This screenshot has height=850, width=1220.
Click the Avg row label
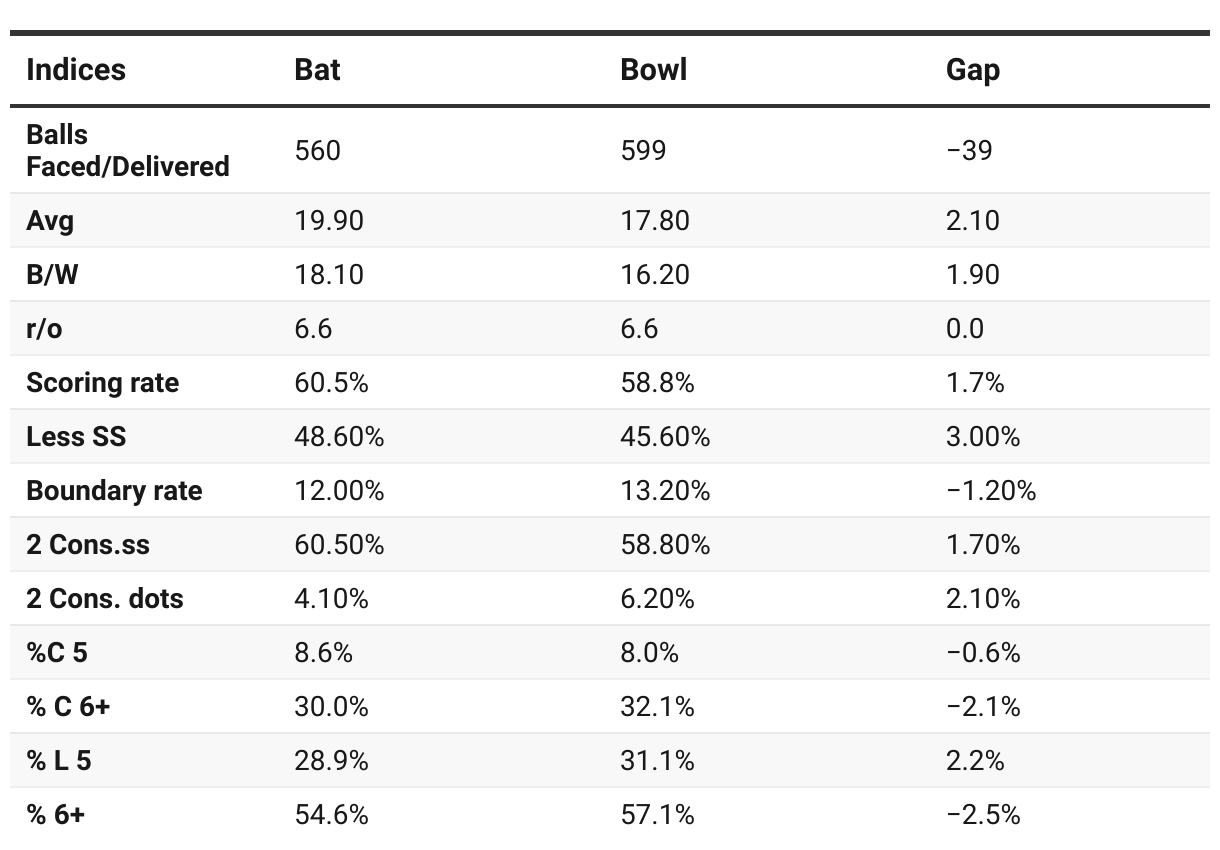click(x=50, y=220)
